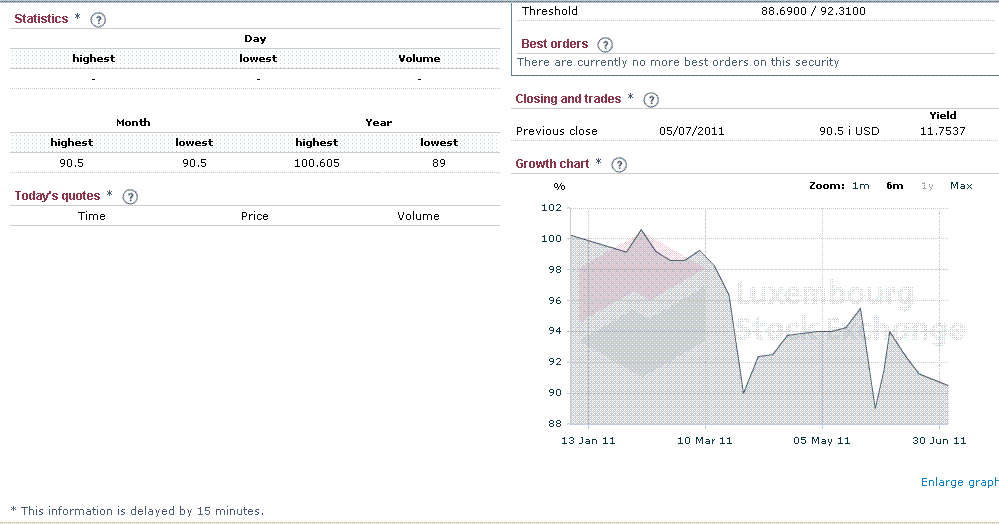Click the 10 Mar 11 axis label
This screenshot has width=999, height=524.
tap(705, 441)
